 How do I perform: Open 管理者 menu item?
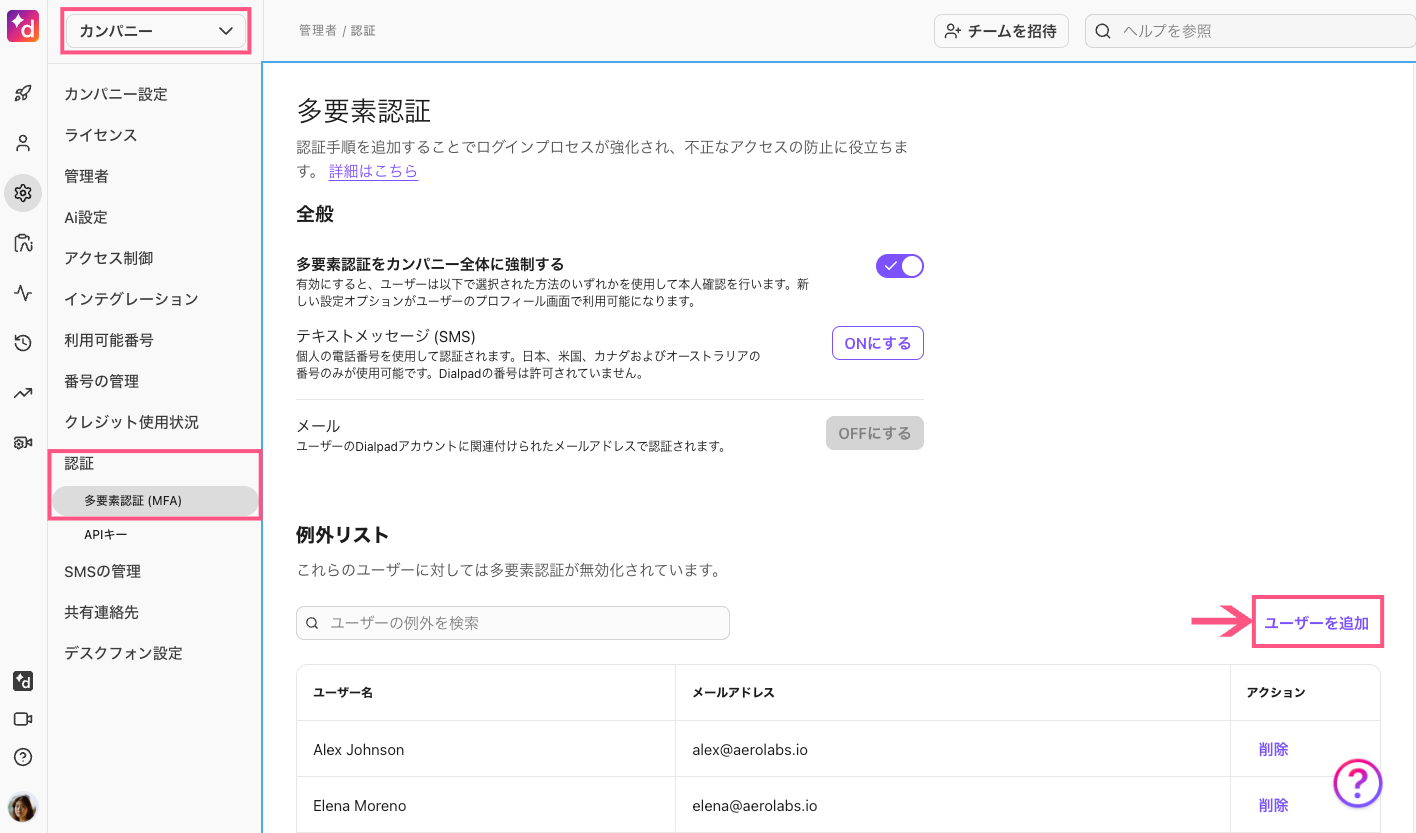(x=86, y=176)
